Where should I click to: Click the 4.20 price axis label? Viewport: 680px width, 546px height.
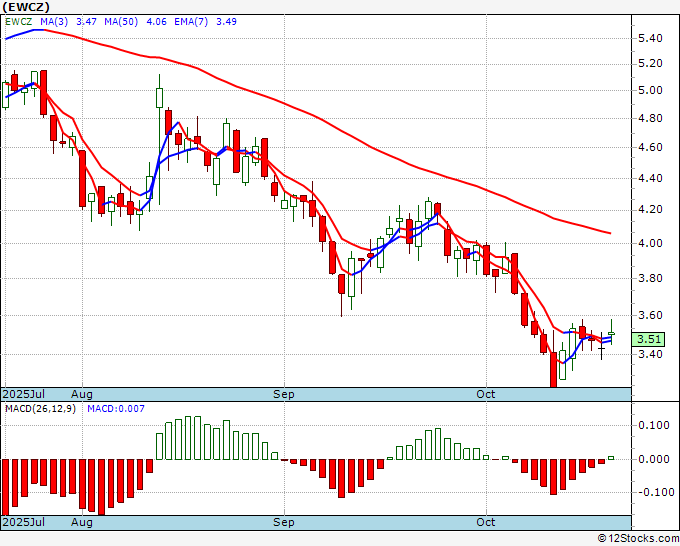coord(650,210)
